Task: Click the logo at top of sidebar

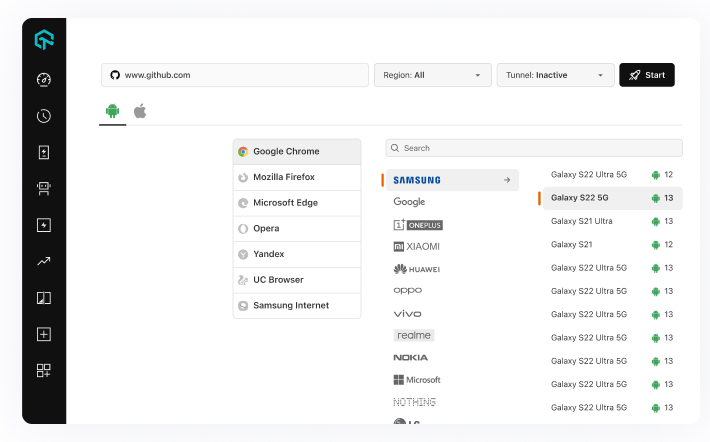Action: (x=44, y=41)
